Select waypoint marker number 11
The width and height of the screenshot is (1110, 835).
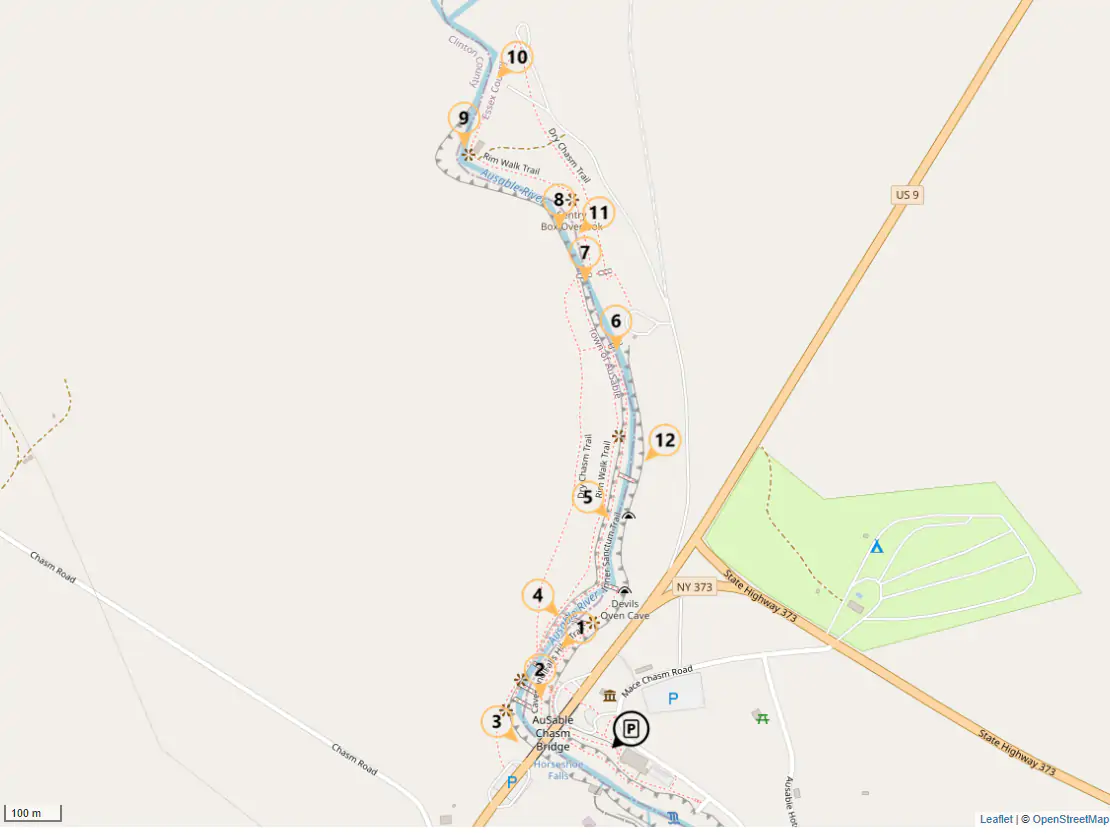[598, 214]
